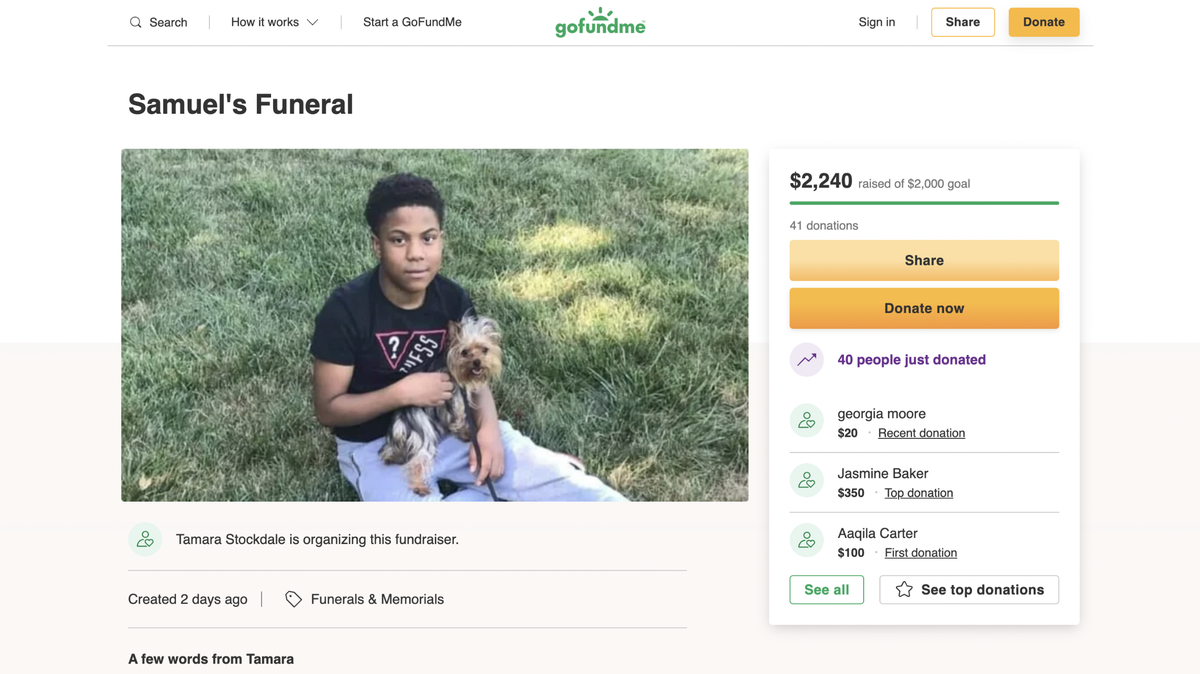
Task: Click Jasmine Baker's donor avatar icon
Action: 807,481
